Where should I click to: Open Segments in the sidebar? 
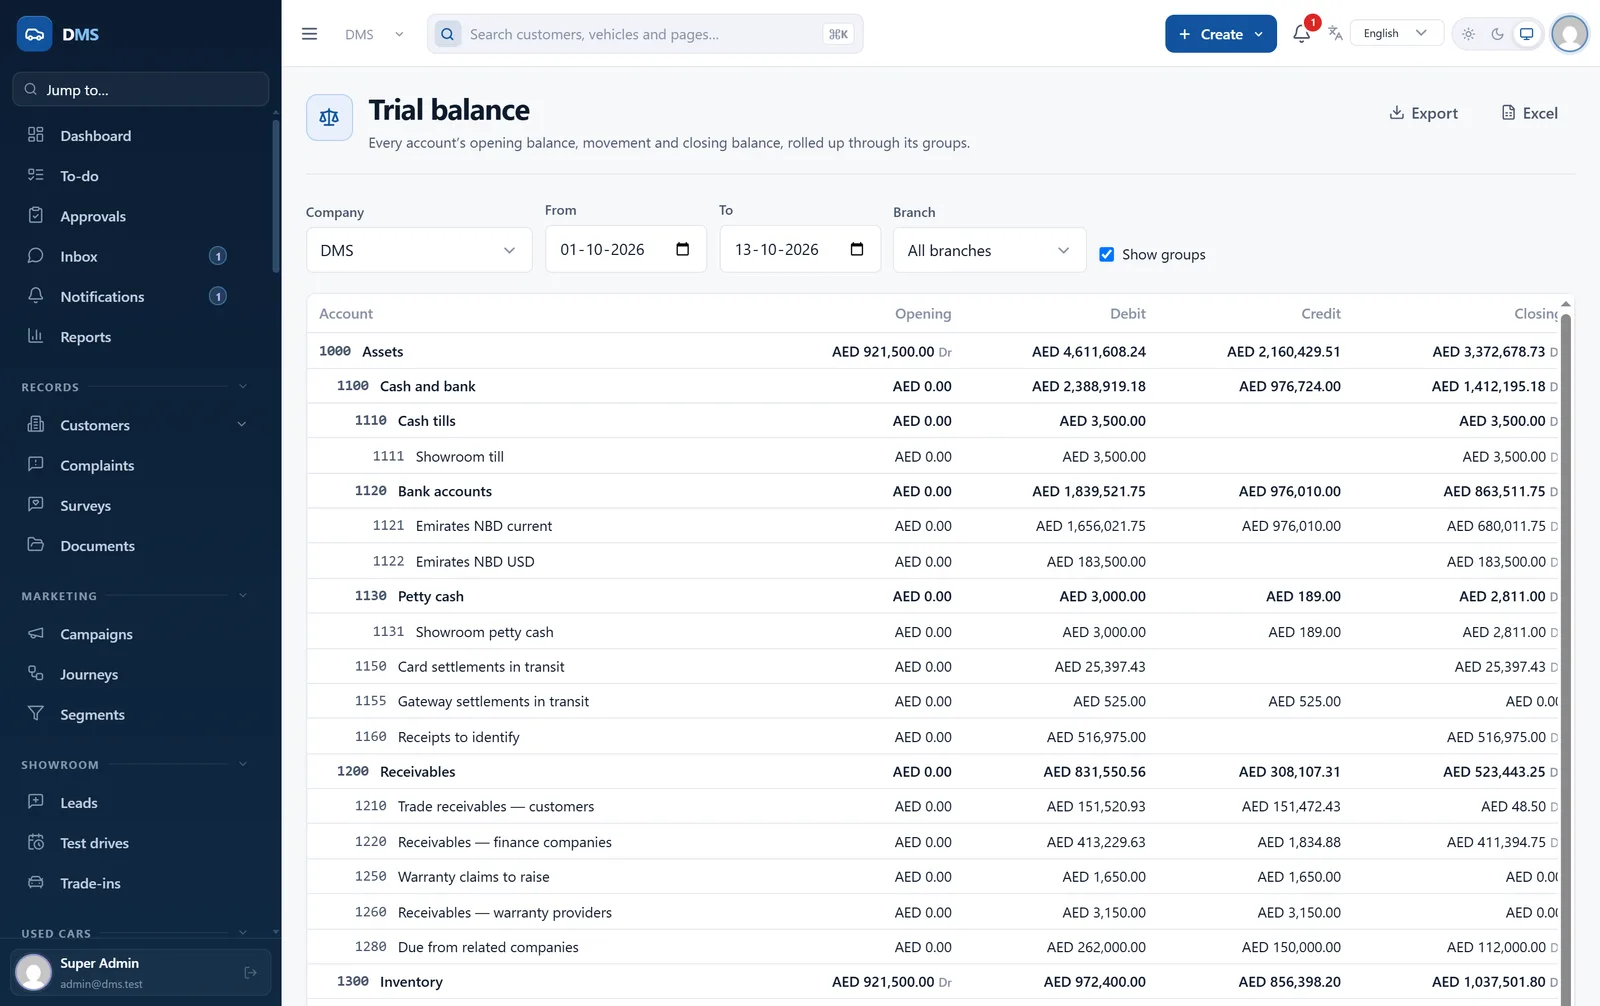point(140,714)
